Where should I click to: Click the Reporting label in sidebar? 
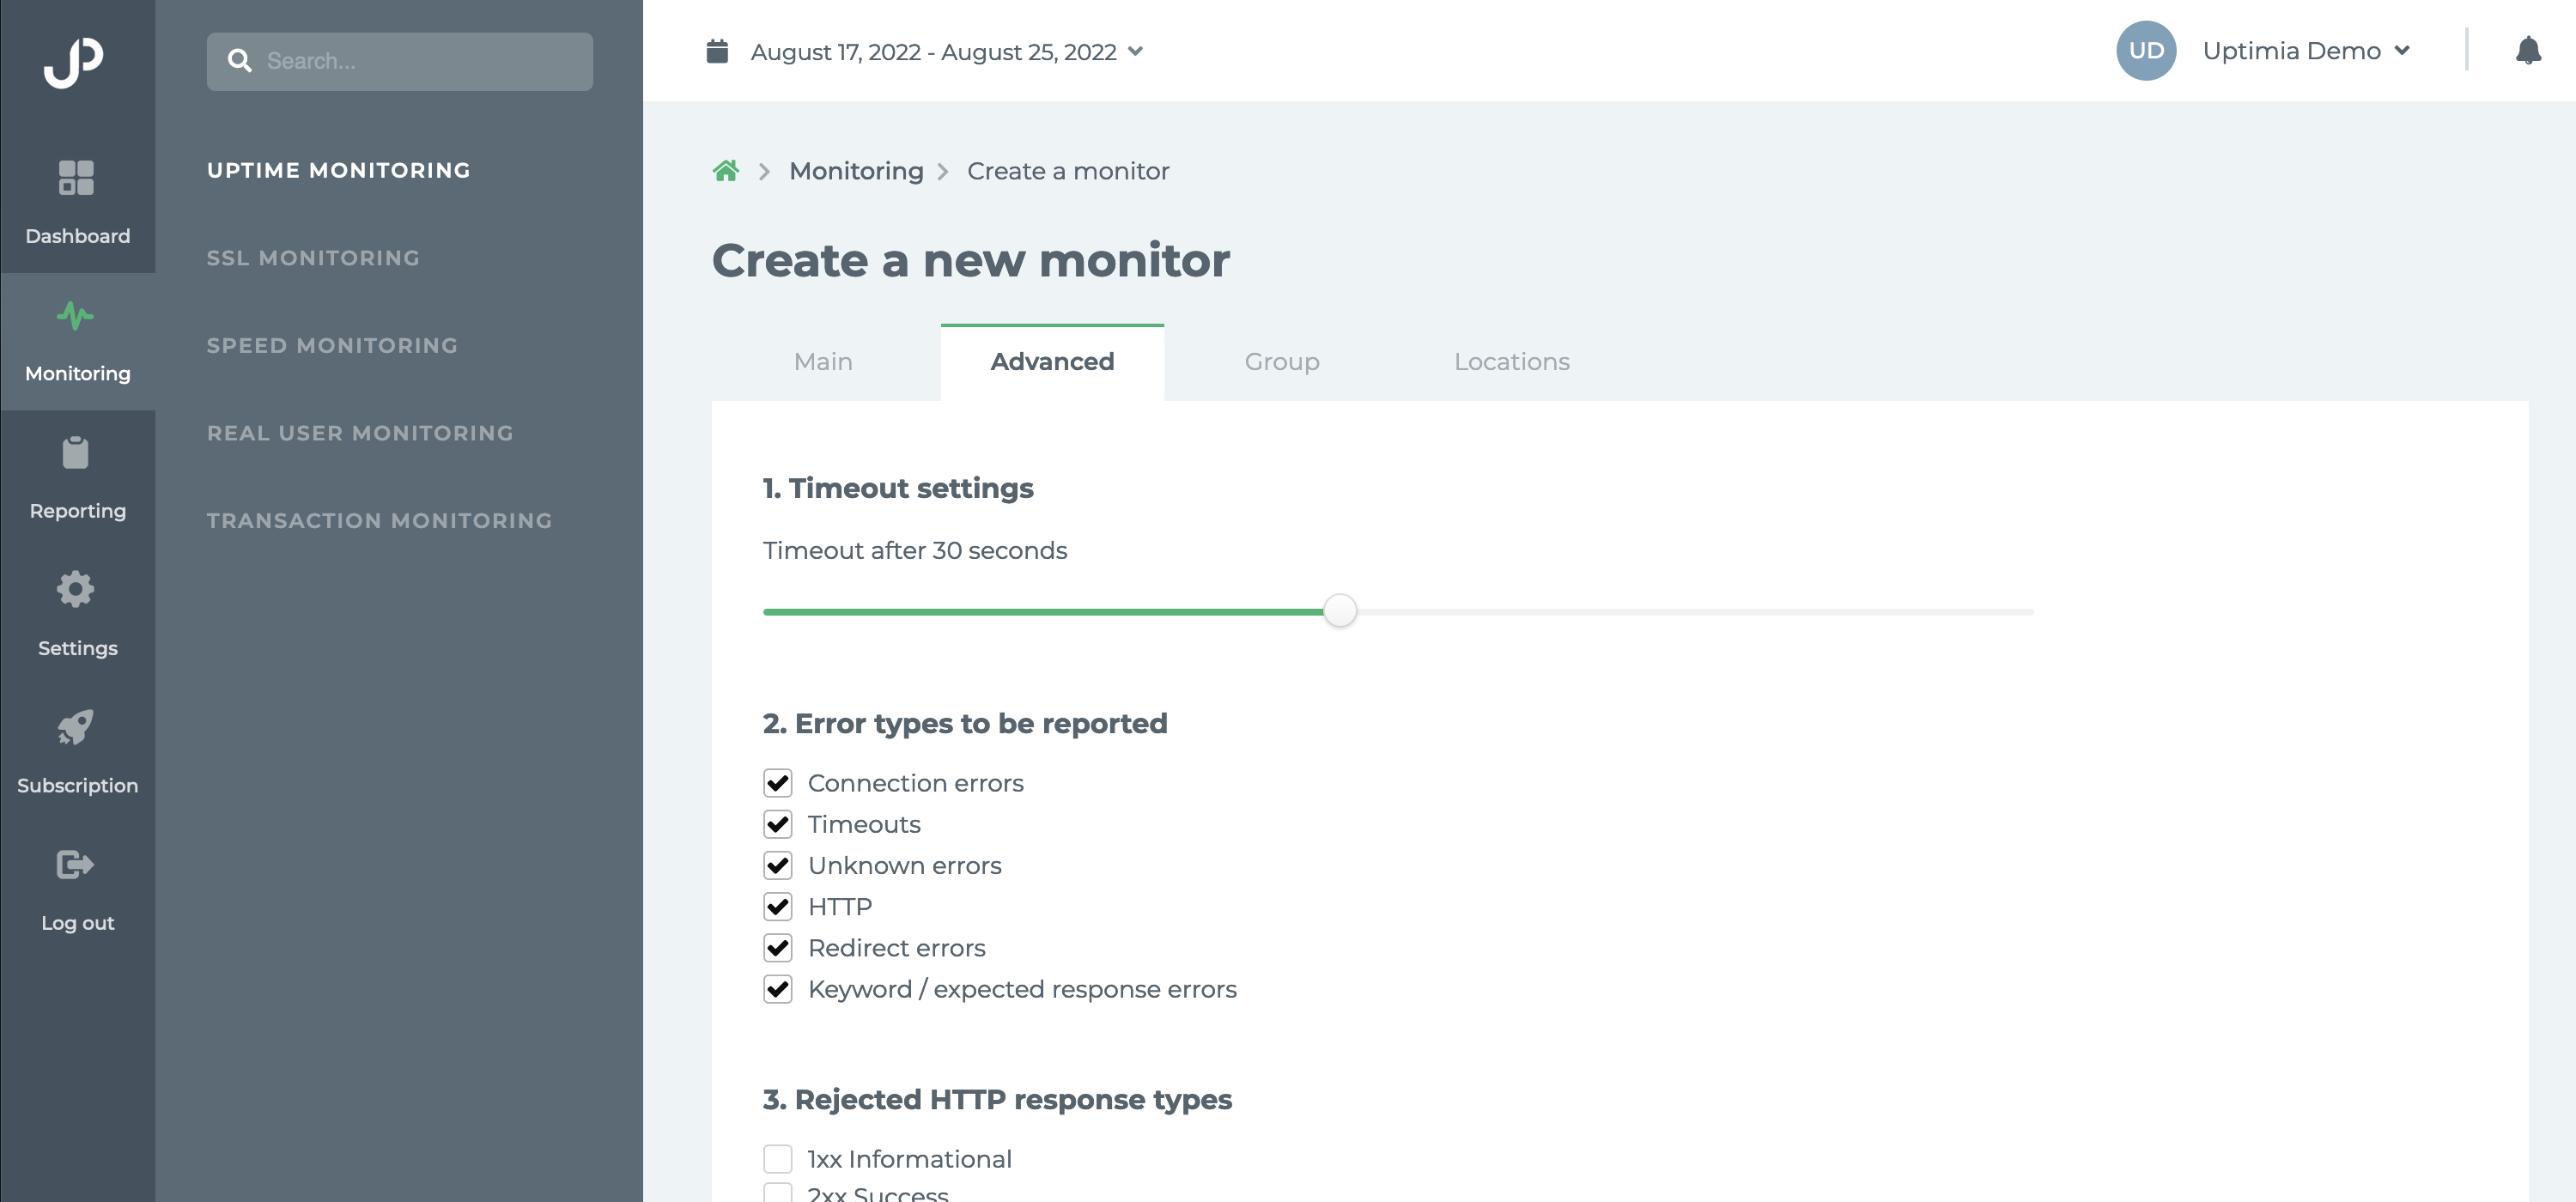coord(77,511)
